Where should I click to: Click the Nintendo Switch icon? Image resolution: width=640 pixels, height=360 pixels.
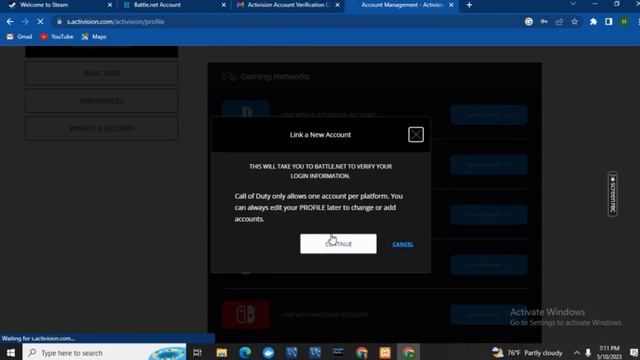click(x=246, y=315)
